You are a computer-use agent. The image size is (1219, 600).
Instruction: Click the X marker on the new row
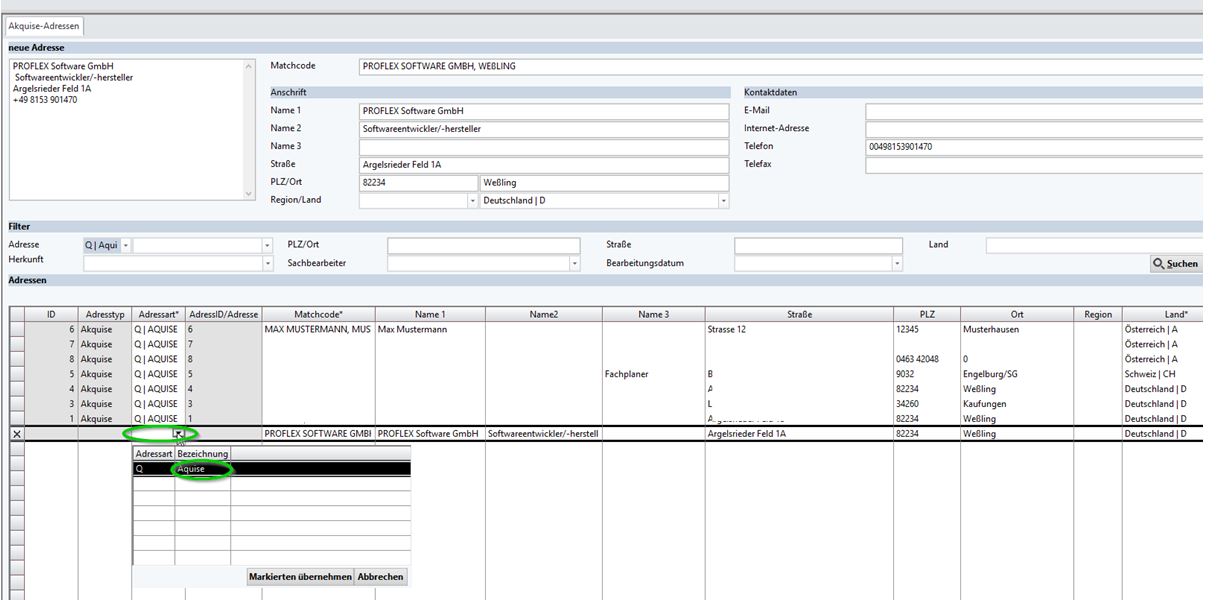16,434
